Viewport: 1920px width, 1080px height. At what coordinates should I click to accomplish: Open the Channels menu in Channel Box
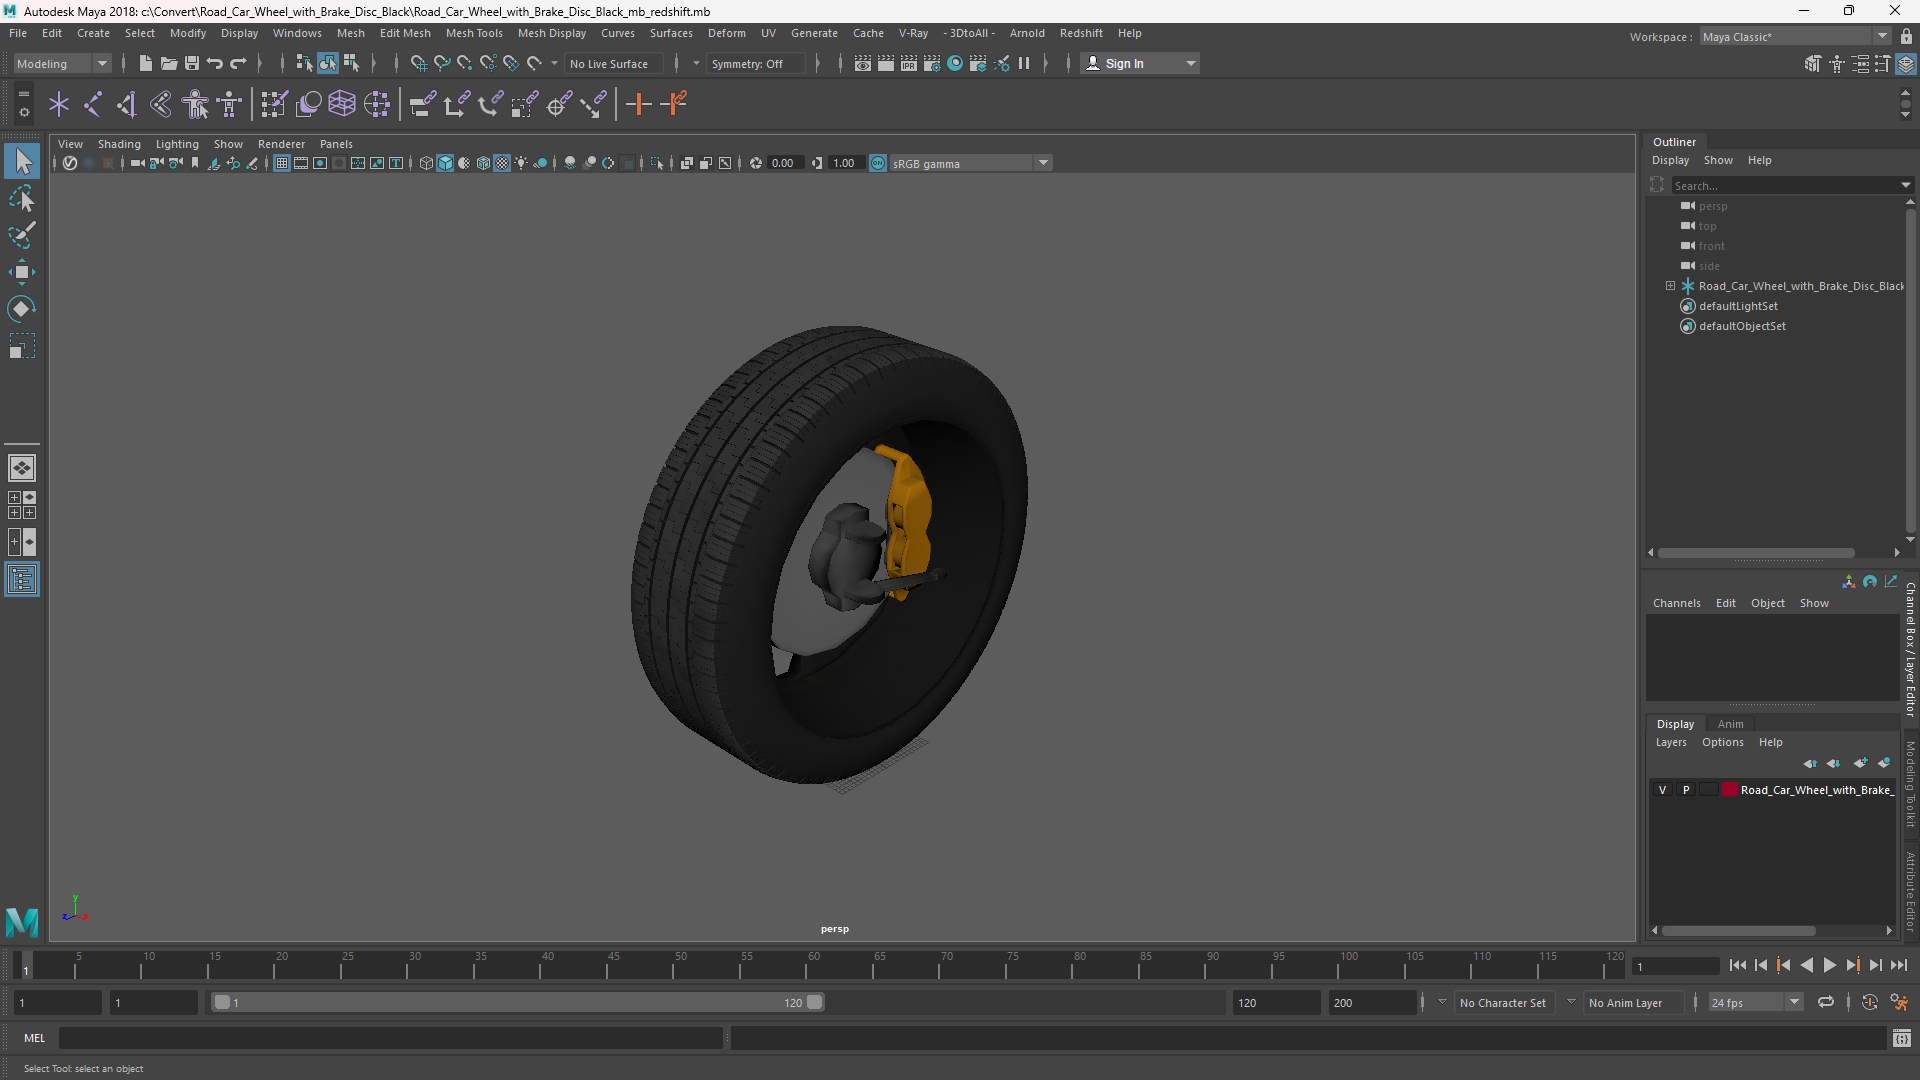coord(1676,603)
